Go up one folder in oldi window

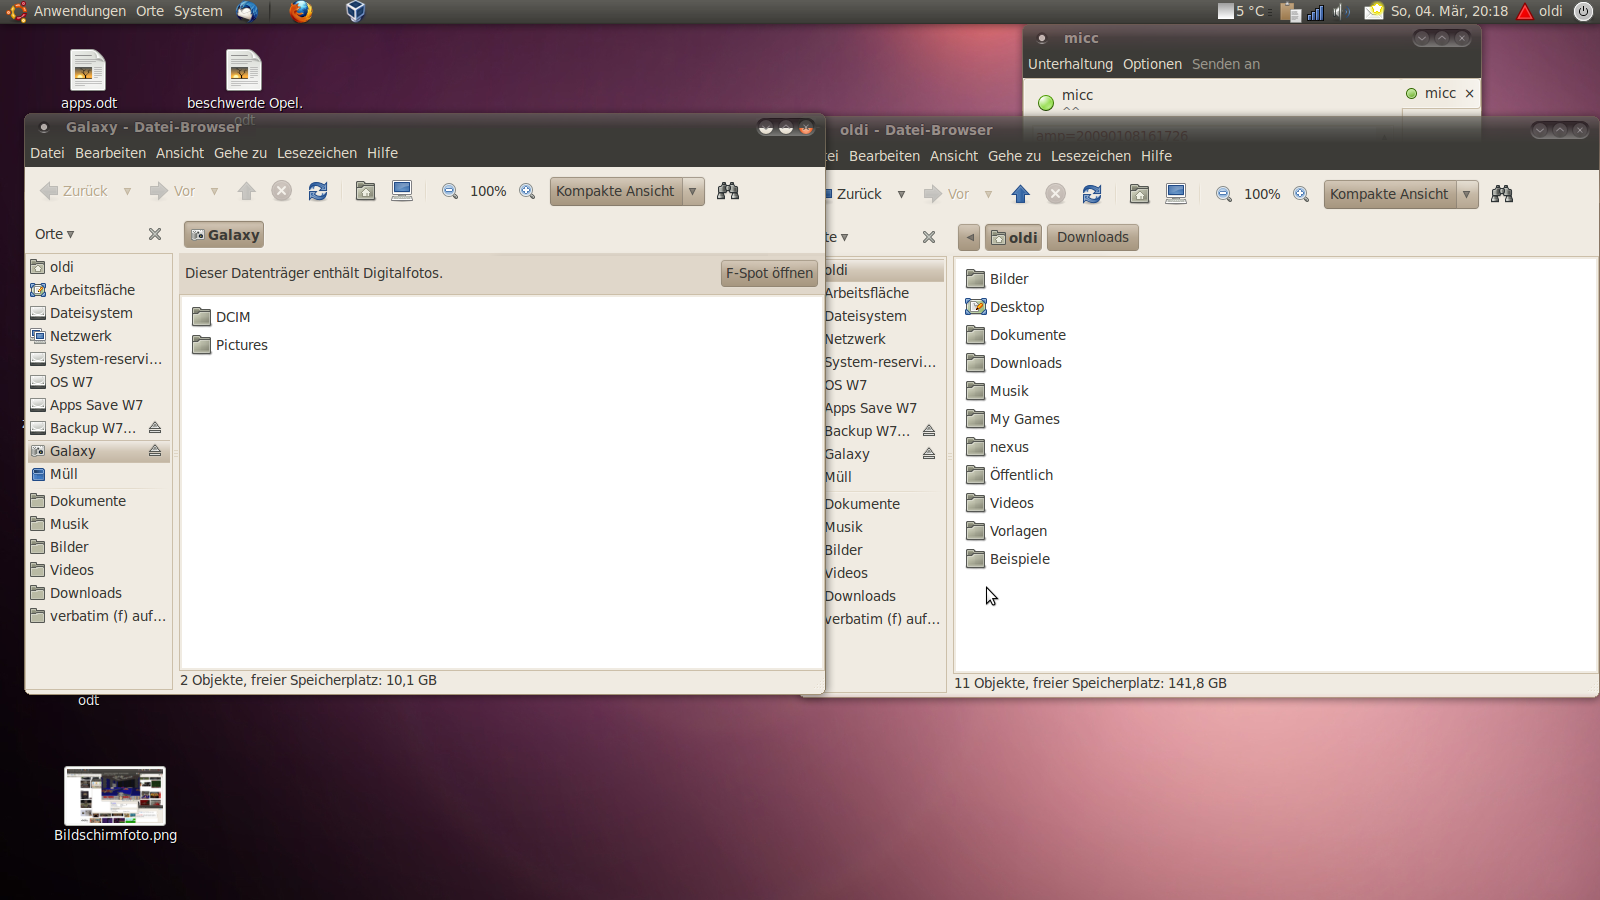(x=1020, y=194)
